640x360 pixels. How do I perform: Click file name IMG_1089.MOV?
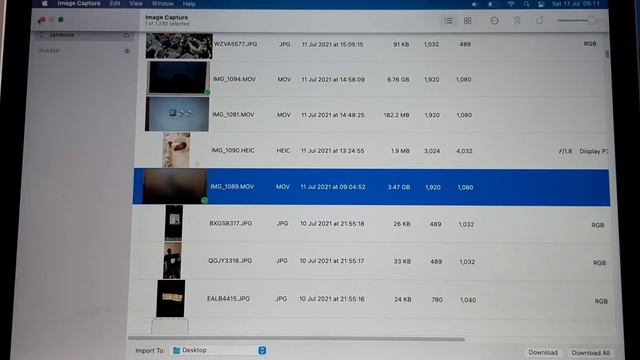[x=232, y=187]
